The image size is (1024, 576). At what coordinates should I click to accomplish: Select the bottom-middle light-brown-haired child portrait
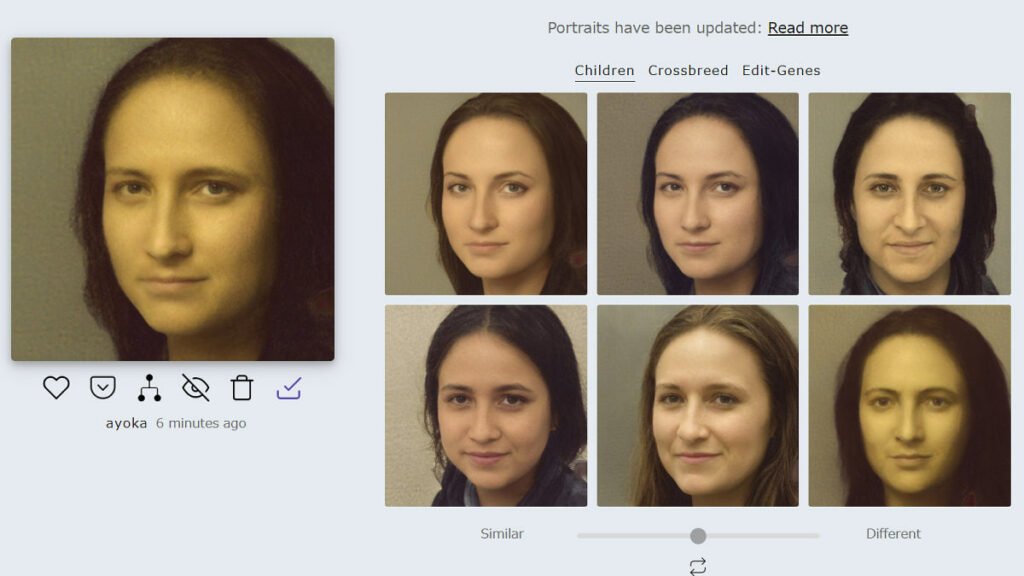[698, 406]
